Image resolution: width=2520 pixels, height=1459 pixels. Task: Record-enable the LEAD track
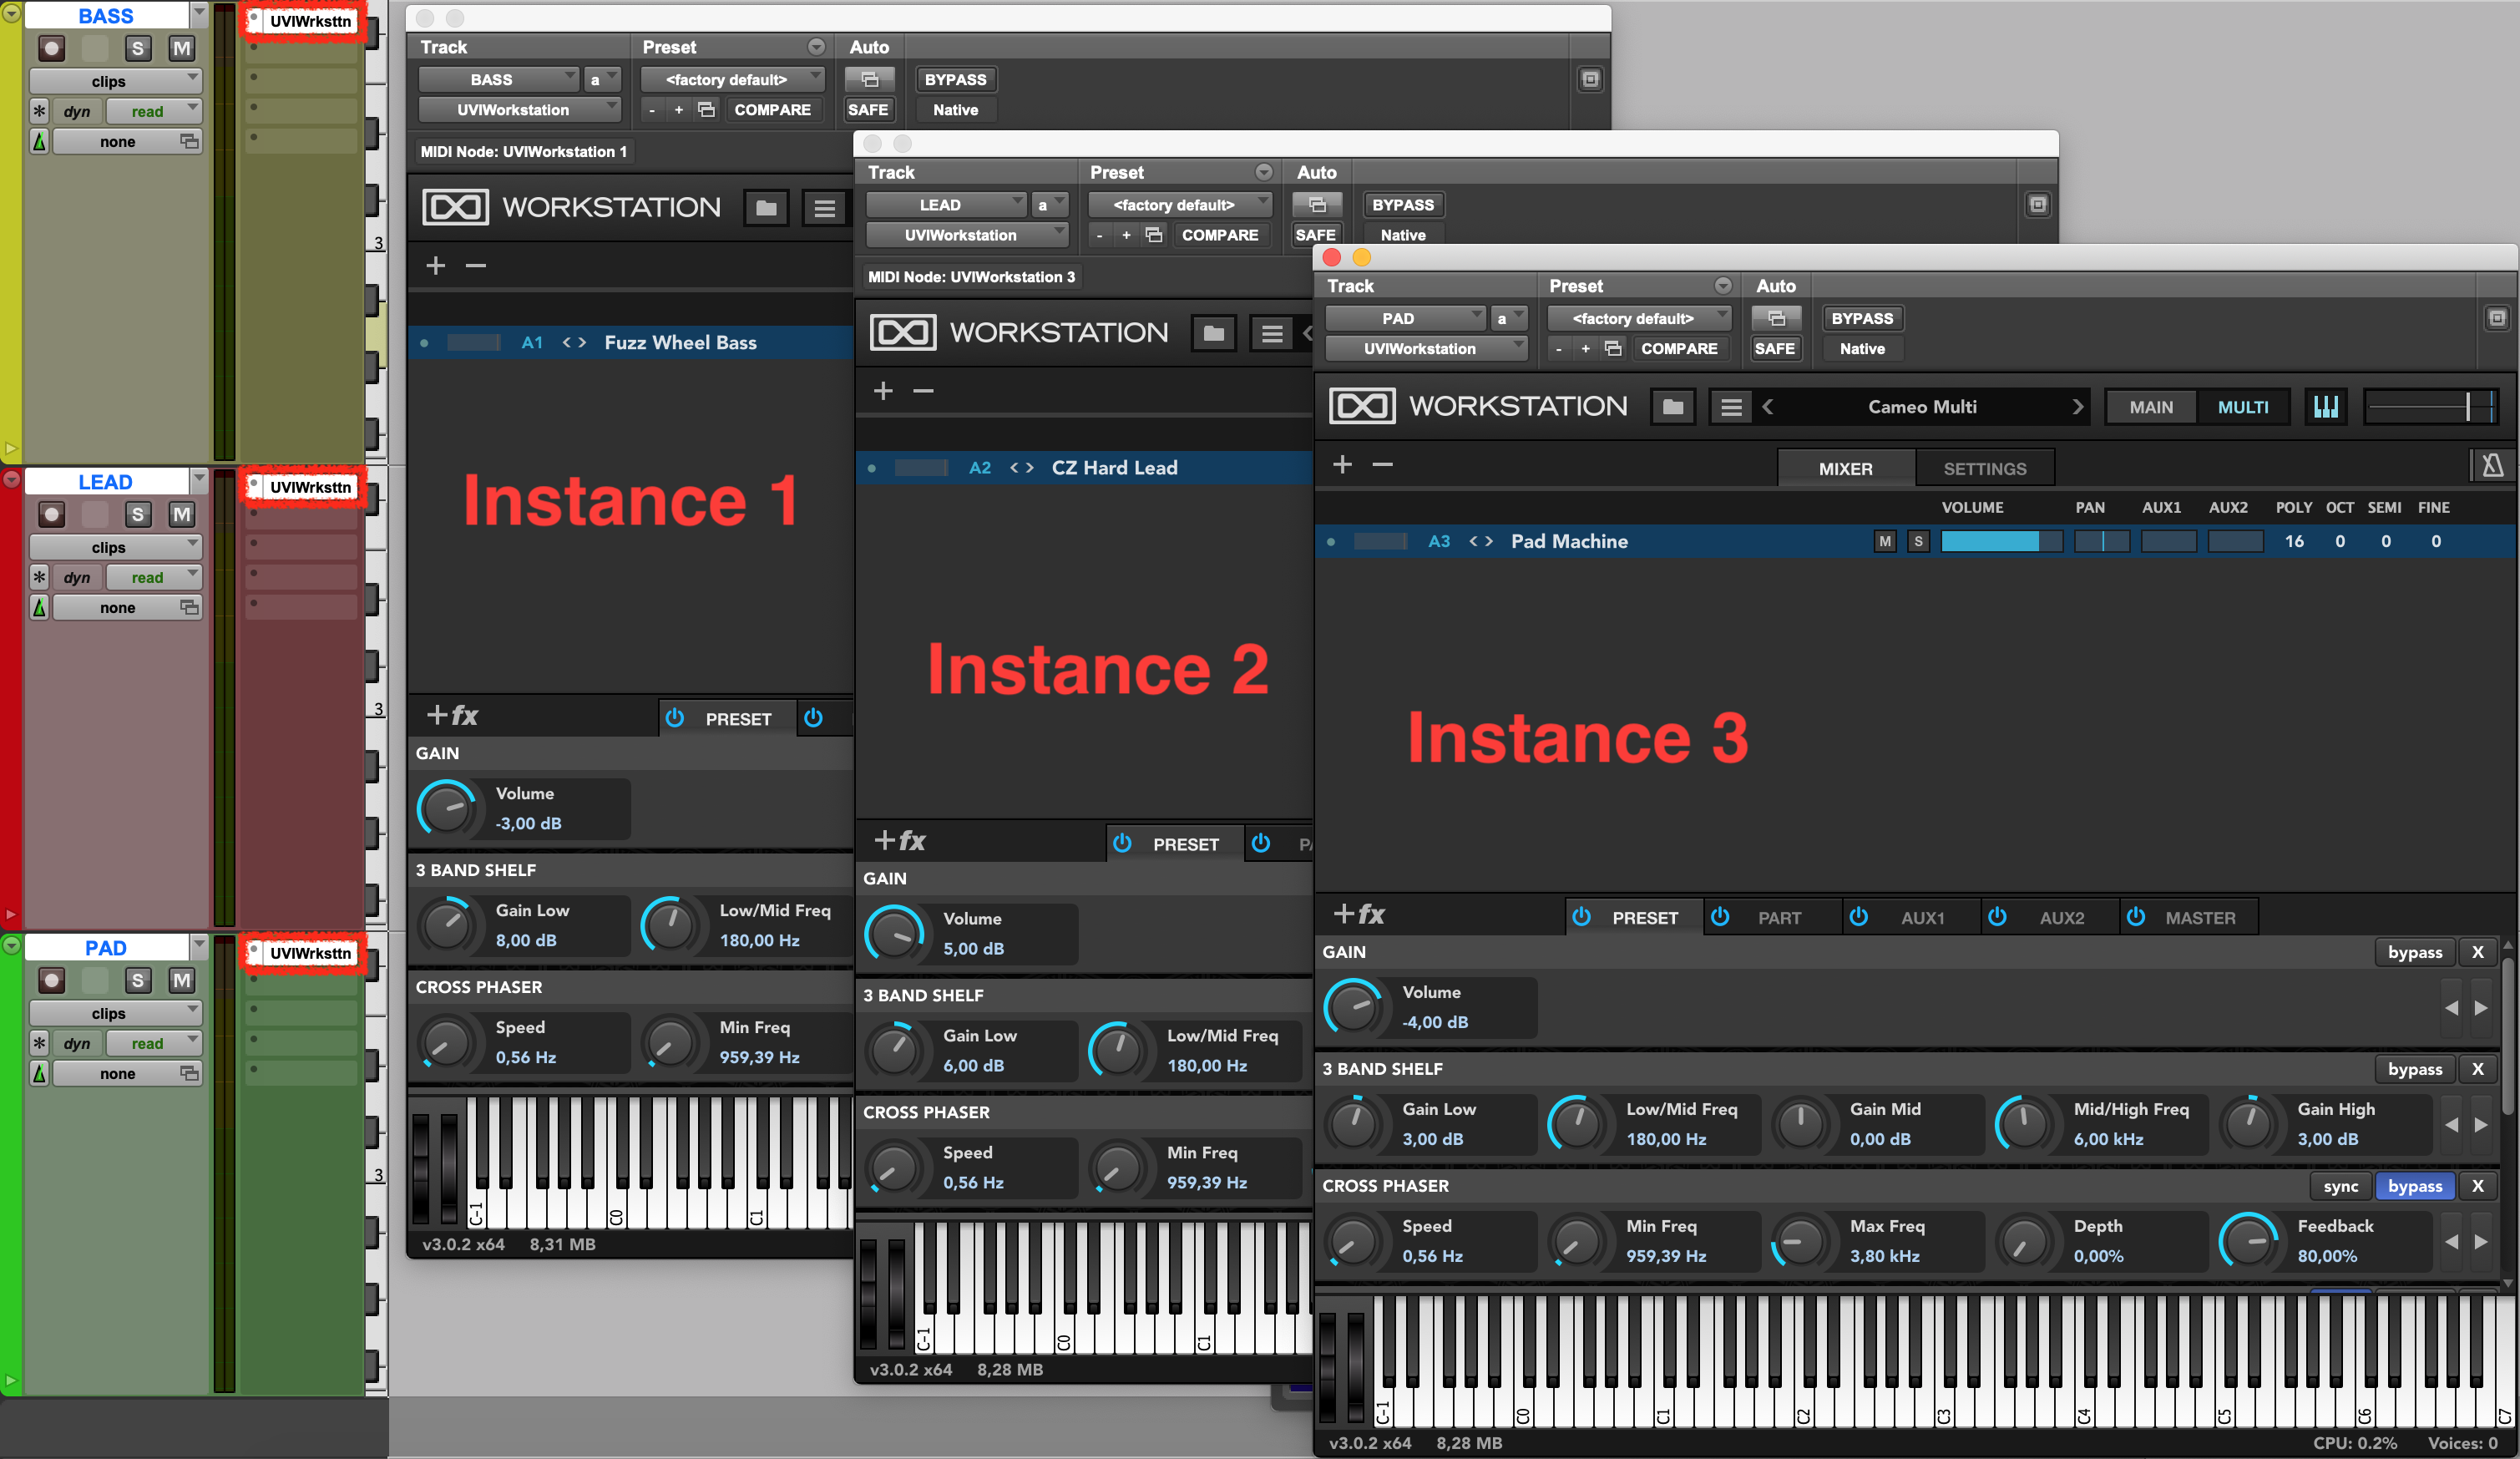pyautogui.click(x=52, y=514)
